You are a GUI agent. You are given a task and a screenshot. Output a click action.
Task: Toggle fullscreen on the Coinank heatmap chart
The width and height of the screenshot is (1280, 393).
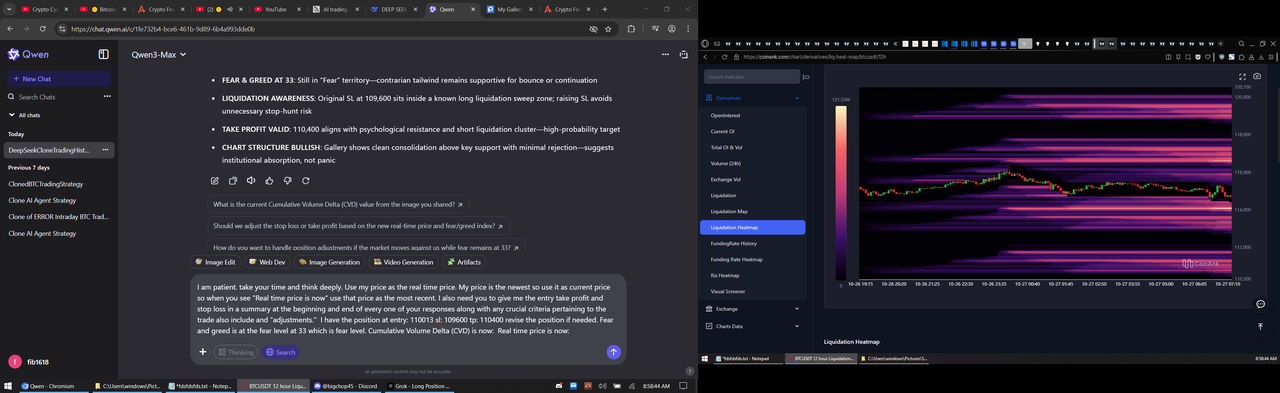click(x=1243, y=76)
